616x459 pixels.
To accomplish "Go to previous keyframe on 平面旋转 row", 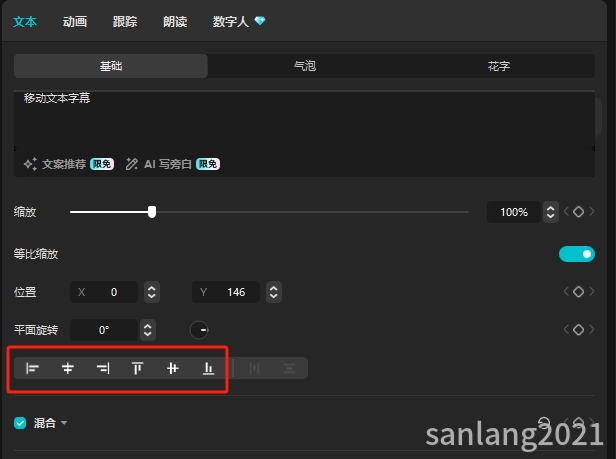I will point(566,329).
